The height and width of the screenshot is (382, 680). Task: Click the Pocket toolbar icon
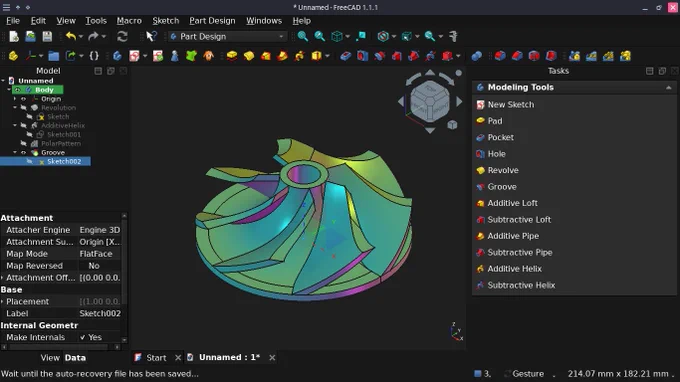coord(346,56)
